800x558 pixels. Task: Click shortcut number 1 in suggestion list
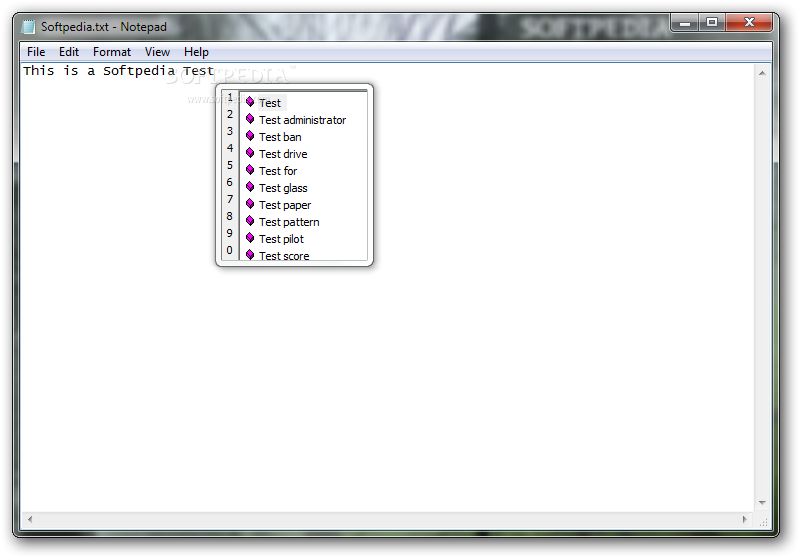point(230,97)
